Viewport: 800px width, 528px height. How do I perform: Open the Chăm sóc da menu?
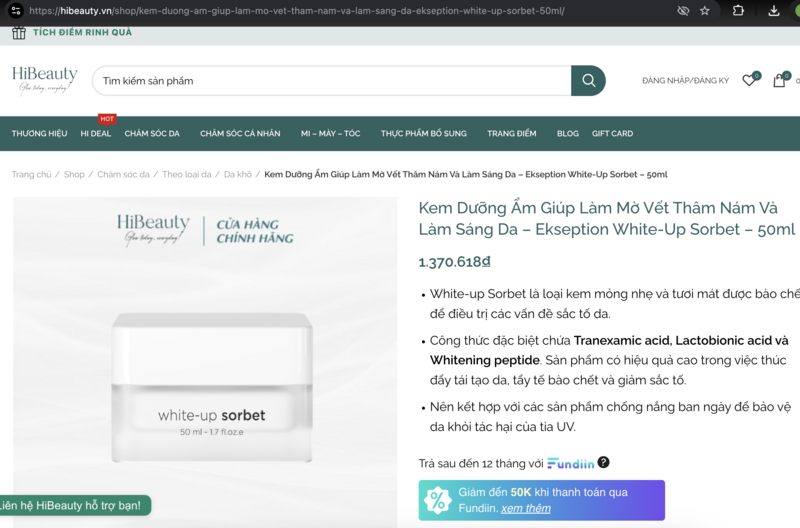pos(152,134)
